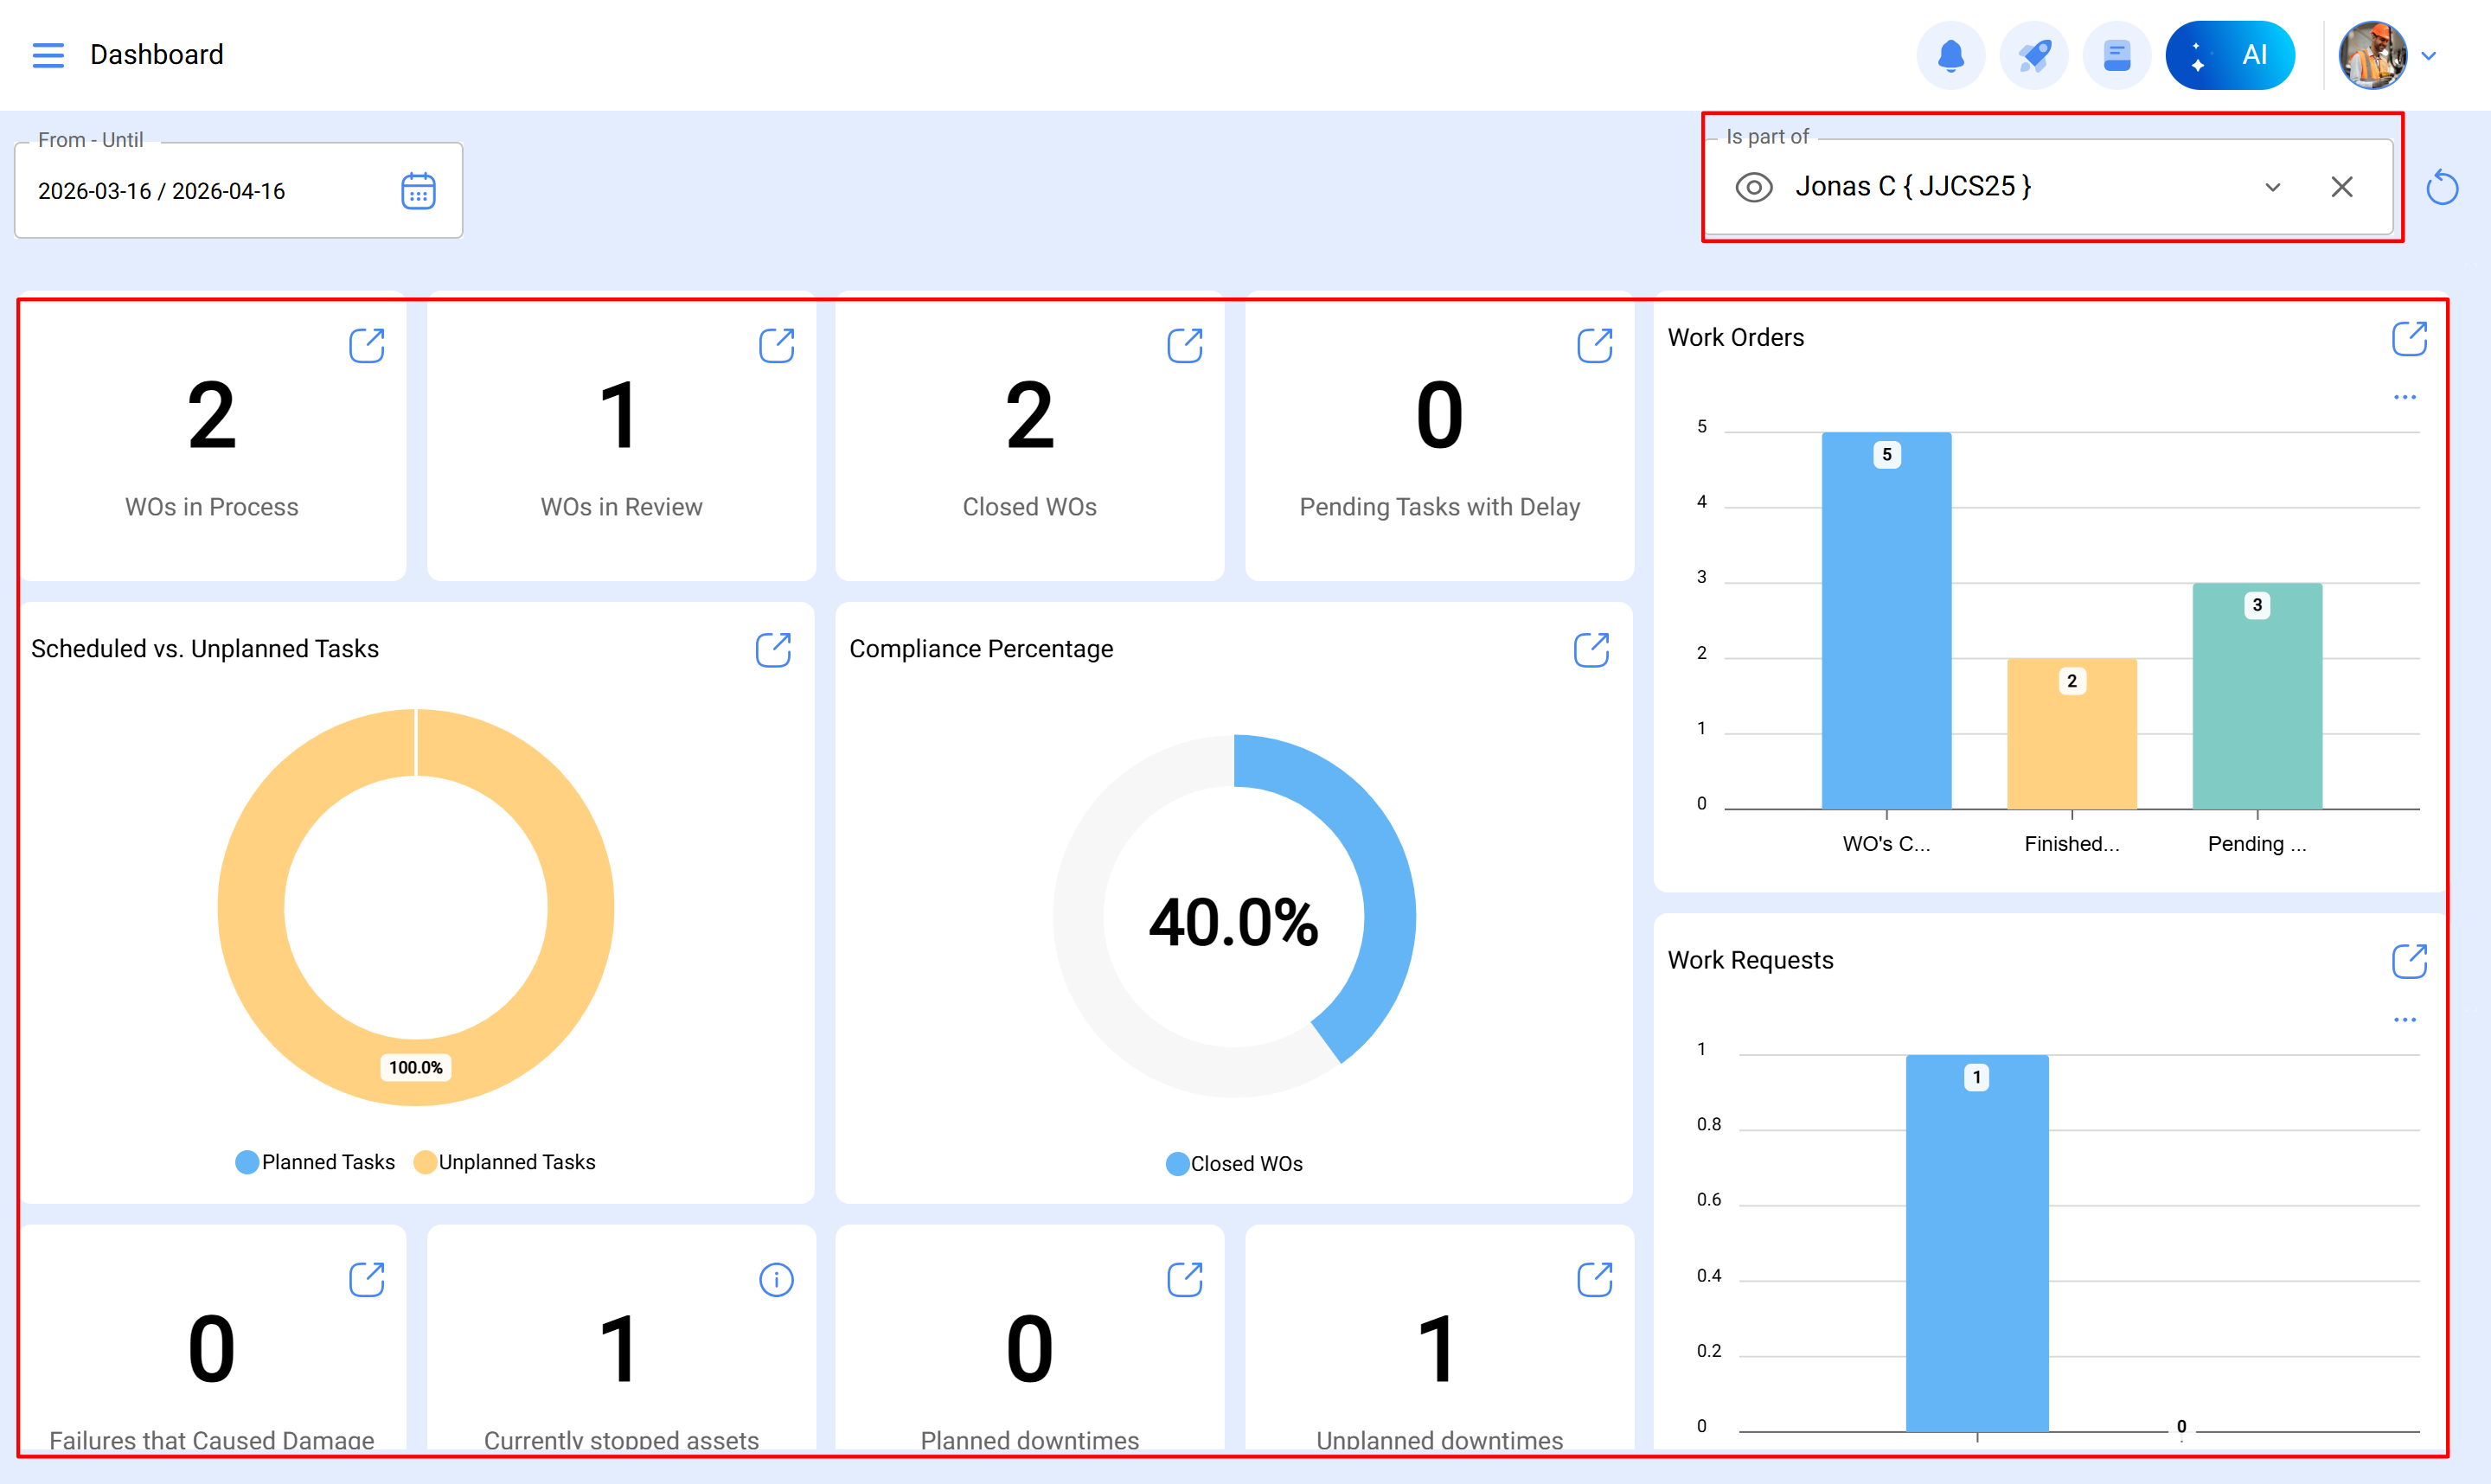Image resolution: width=2491 pixels, height=1484 pixels.
Task: Open Compliance Percentage expand icon
Action: [1591, 650]
